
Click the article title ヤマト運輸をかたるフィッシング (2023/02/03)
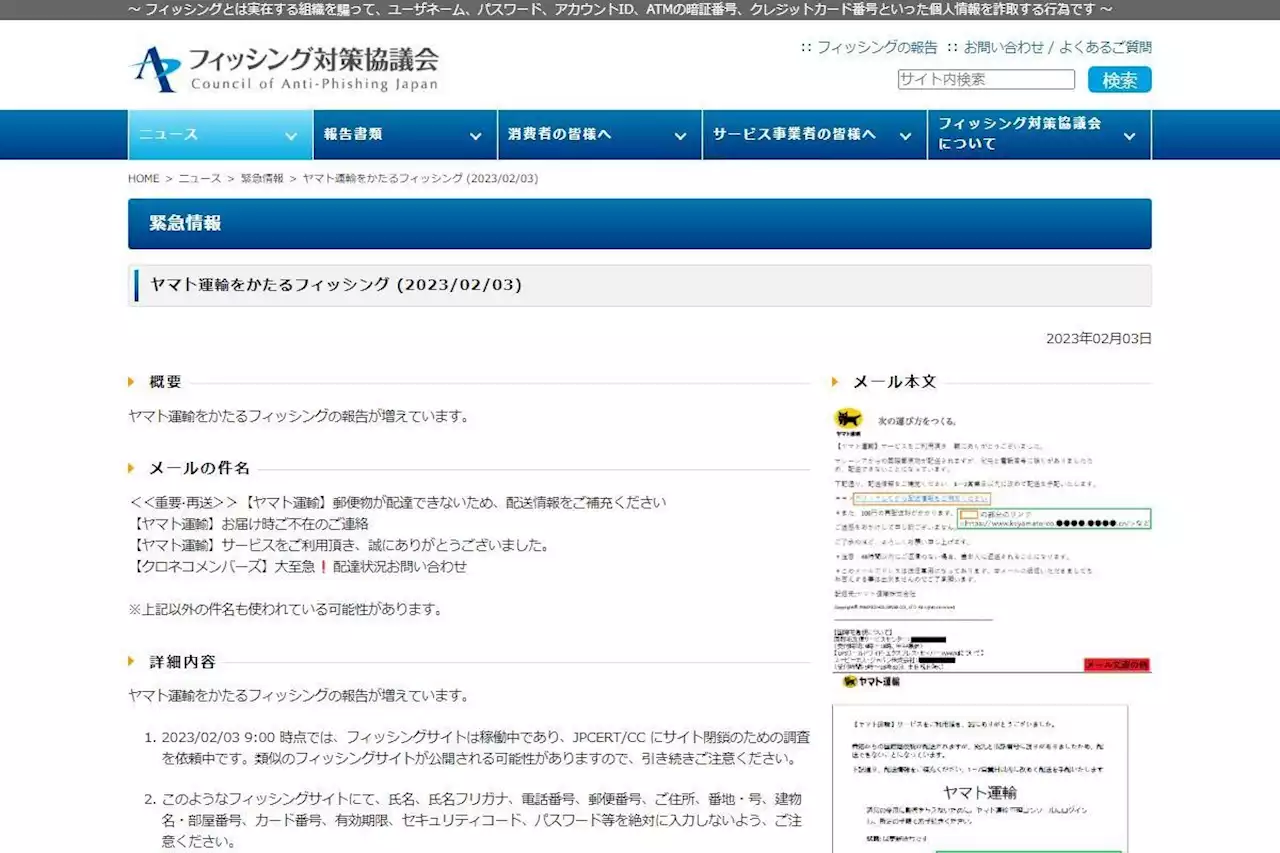[x=336, y=285]
